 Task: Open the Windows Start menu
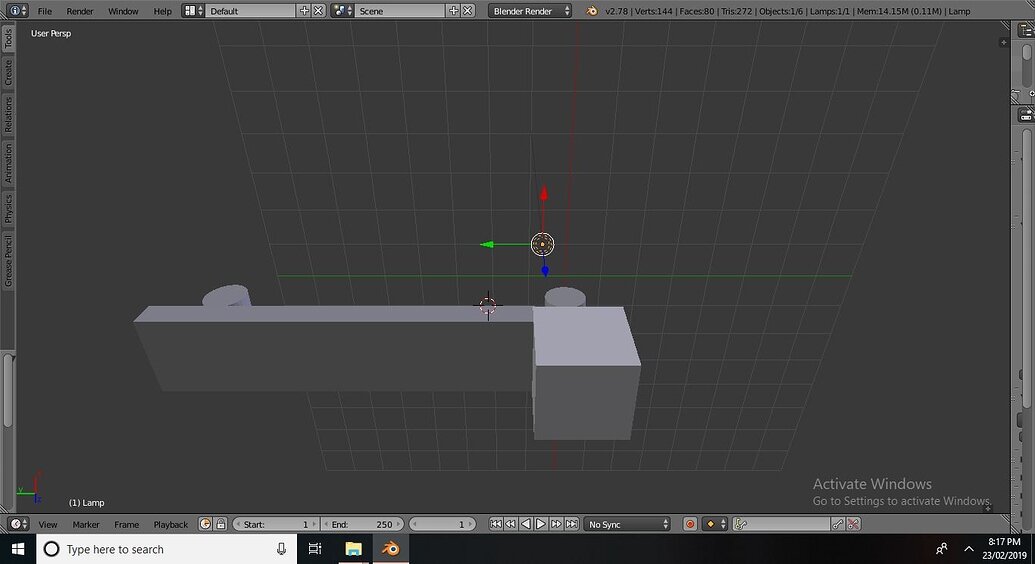(18, 549)
